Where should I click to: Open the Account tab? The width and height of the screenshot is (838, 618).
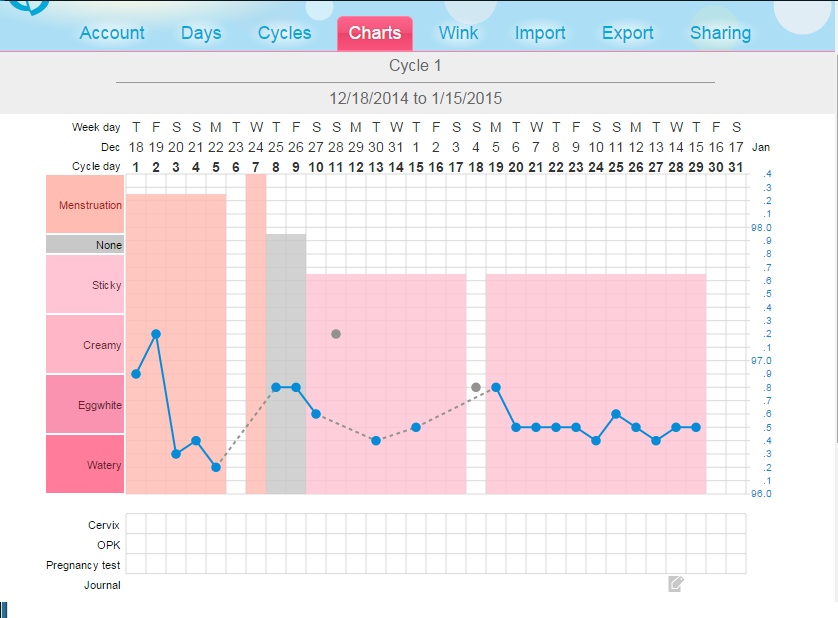pos(112,33)
